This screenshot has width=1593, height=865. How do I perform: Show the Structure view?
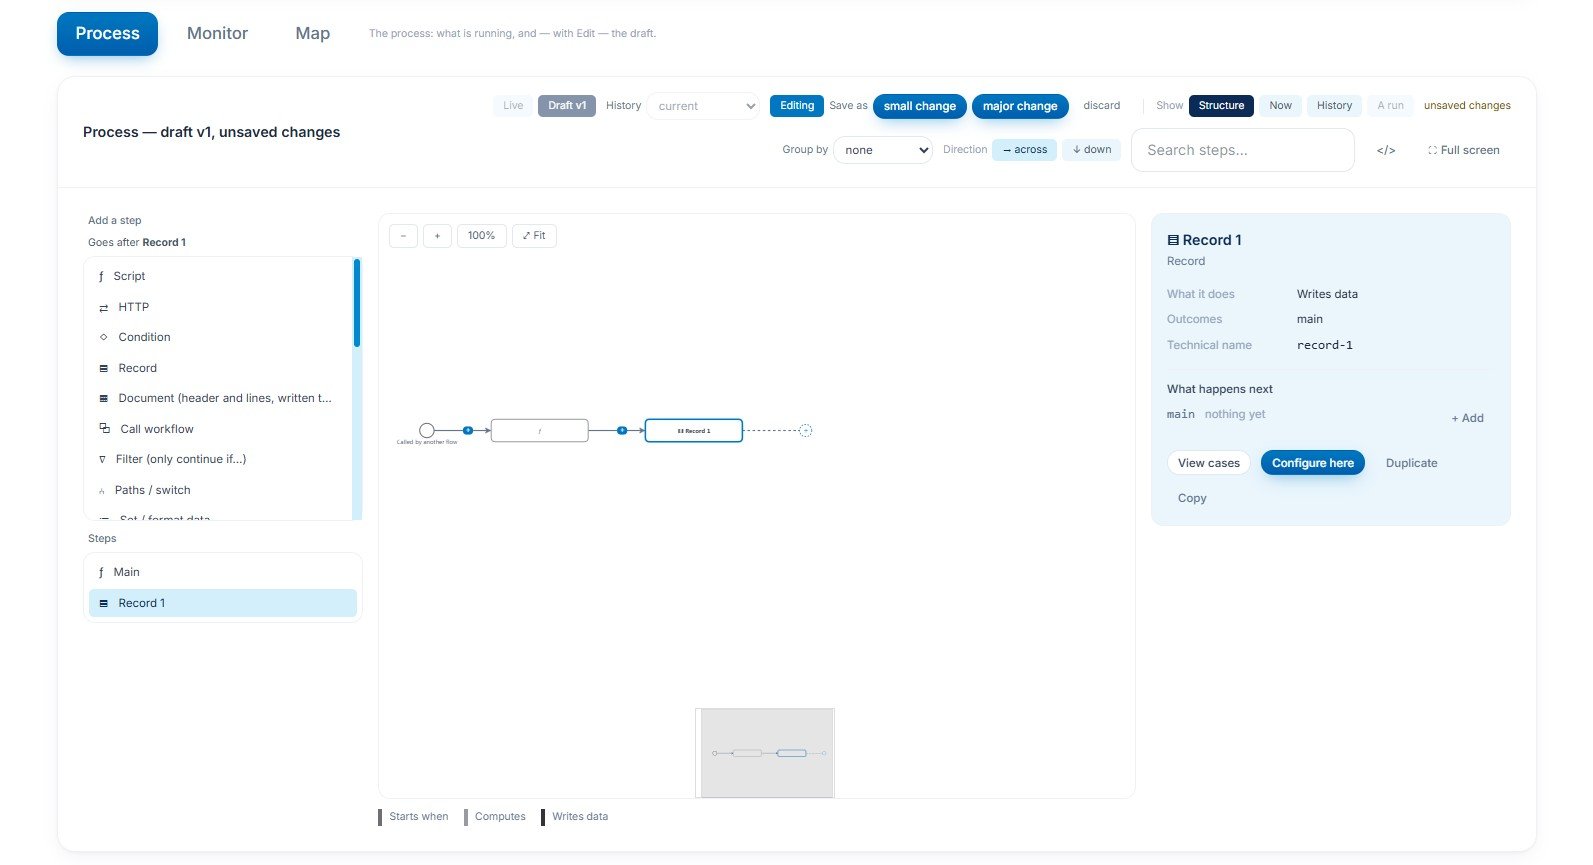point(1221,106)
